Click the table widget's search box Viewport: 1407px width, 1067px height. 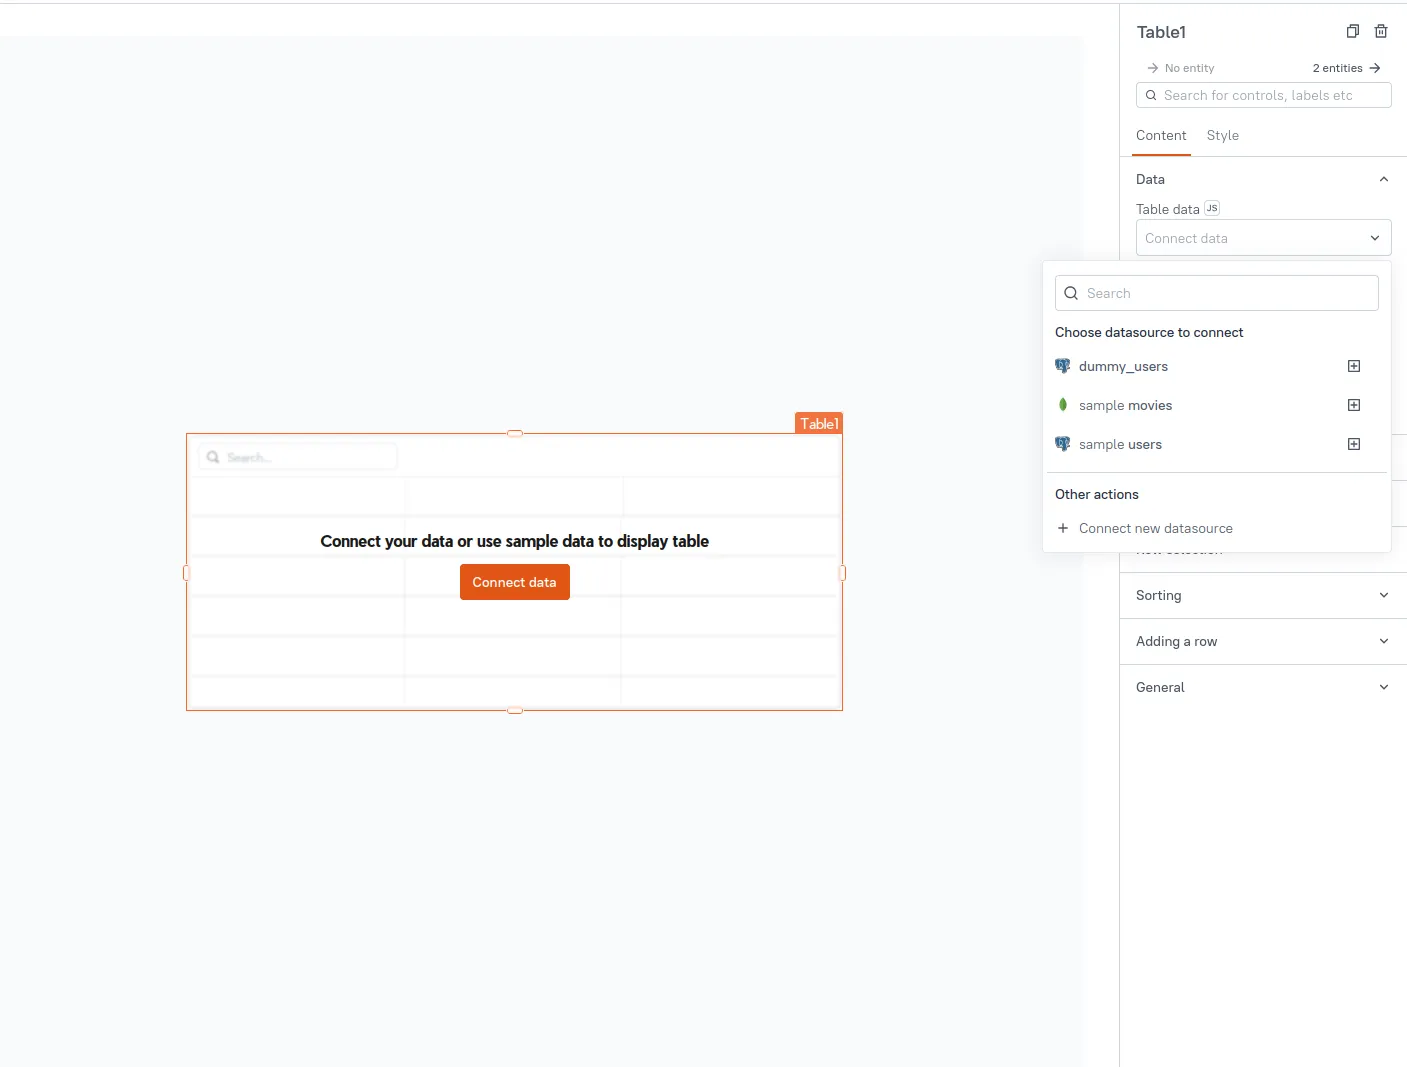[x=298, y=457]
